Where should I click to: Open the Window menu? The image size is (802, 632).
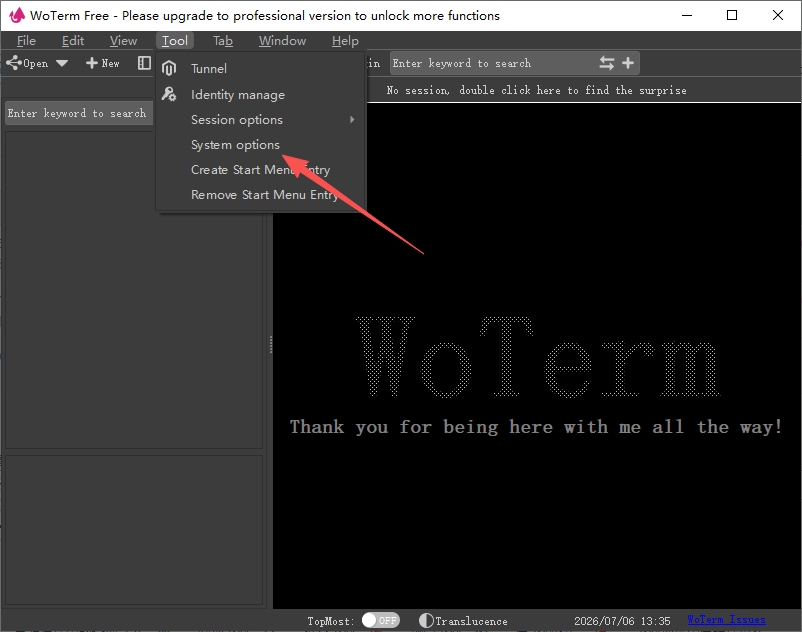pos(282,41)
